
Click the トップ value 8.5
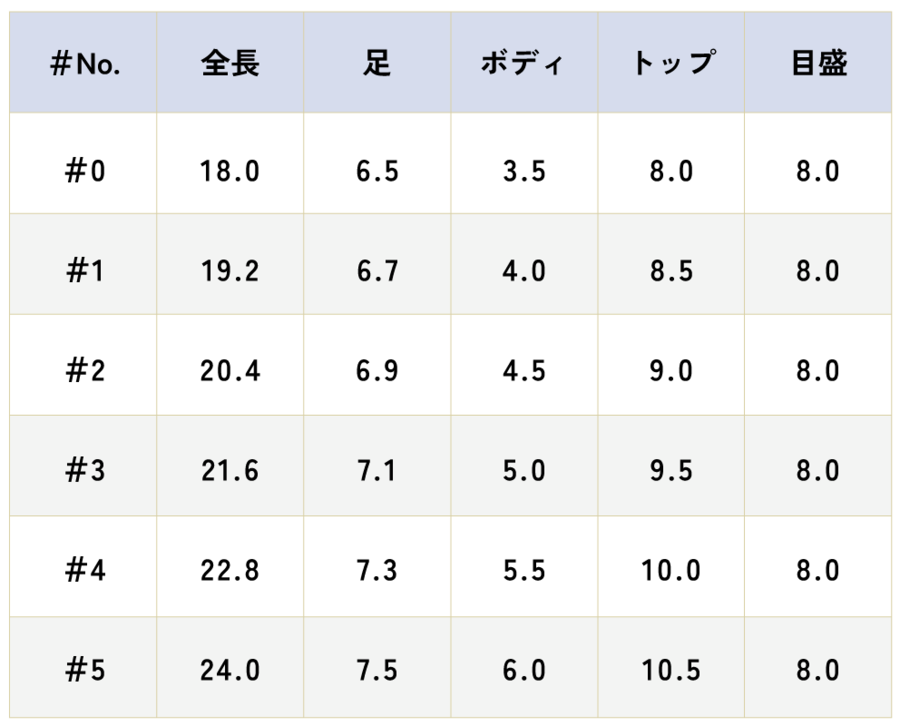tap(671, 271)
